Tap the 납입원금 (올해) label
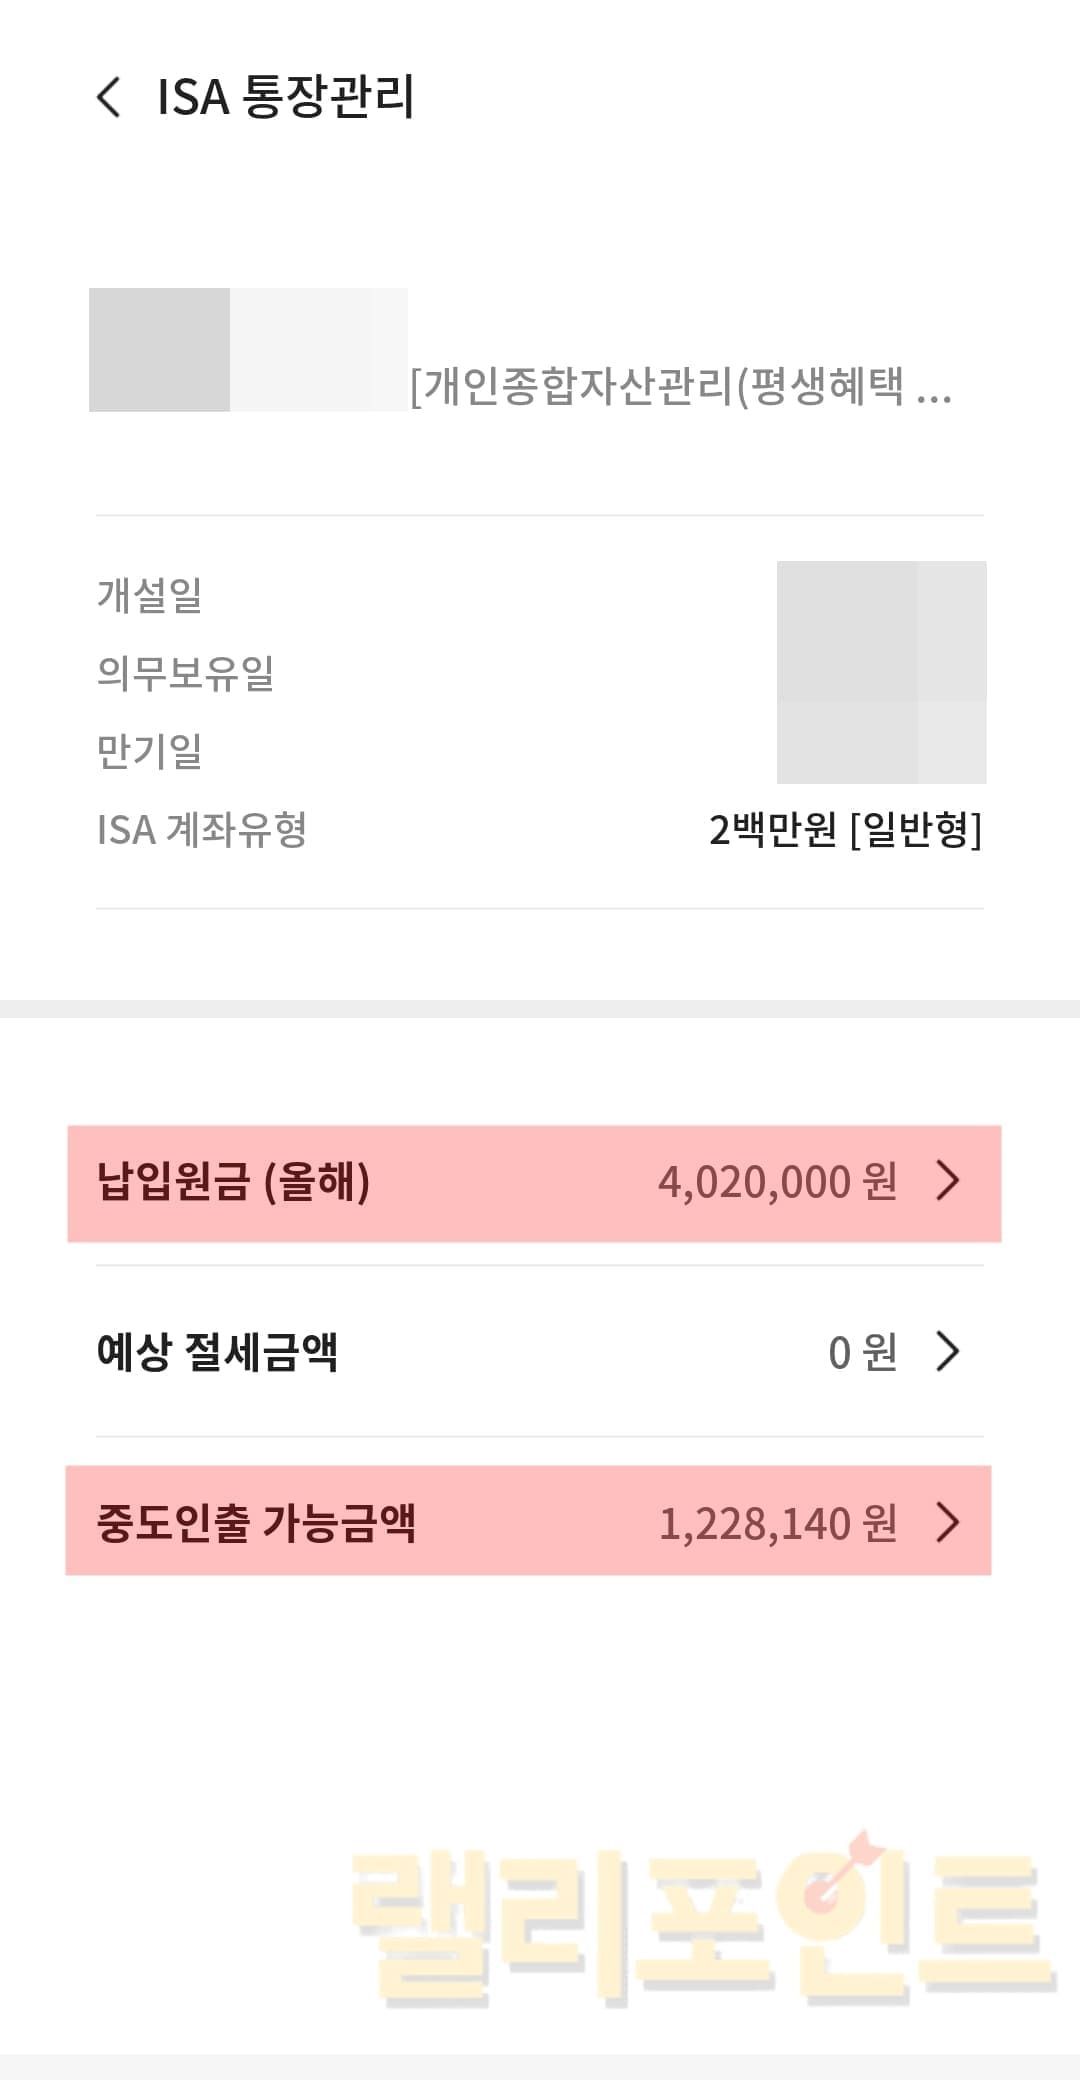The image size is (1080, 2080). 233,1181
